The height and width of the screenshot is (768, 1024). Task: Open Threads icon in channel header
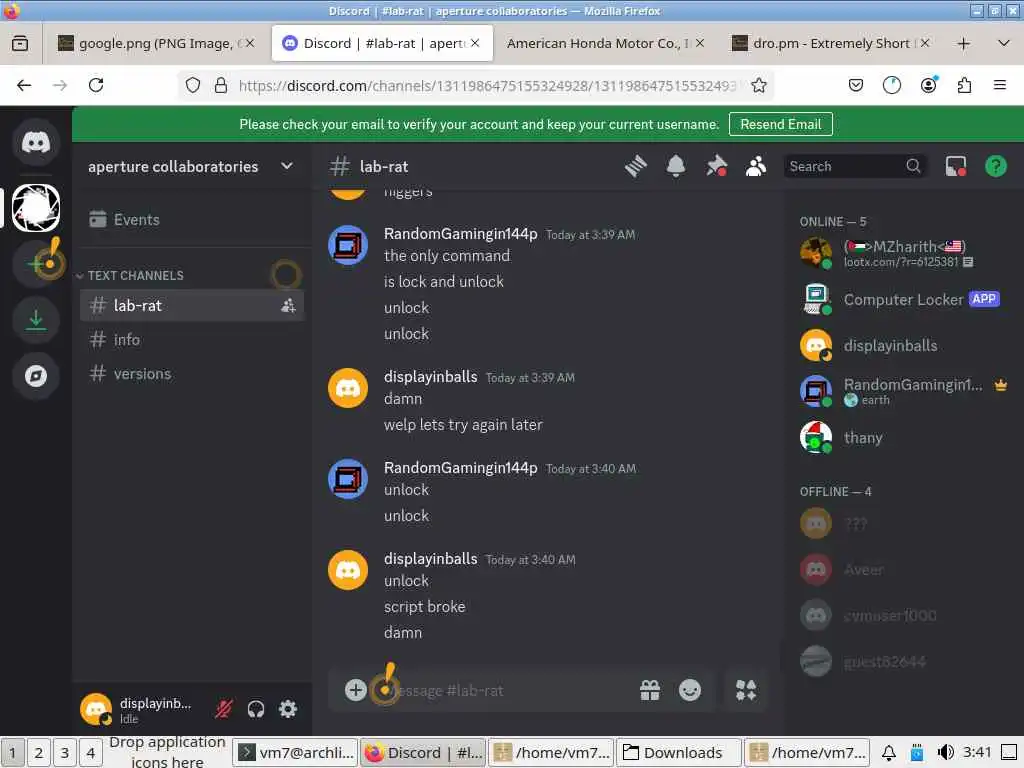pyautogui.click(x=635, y=167)
